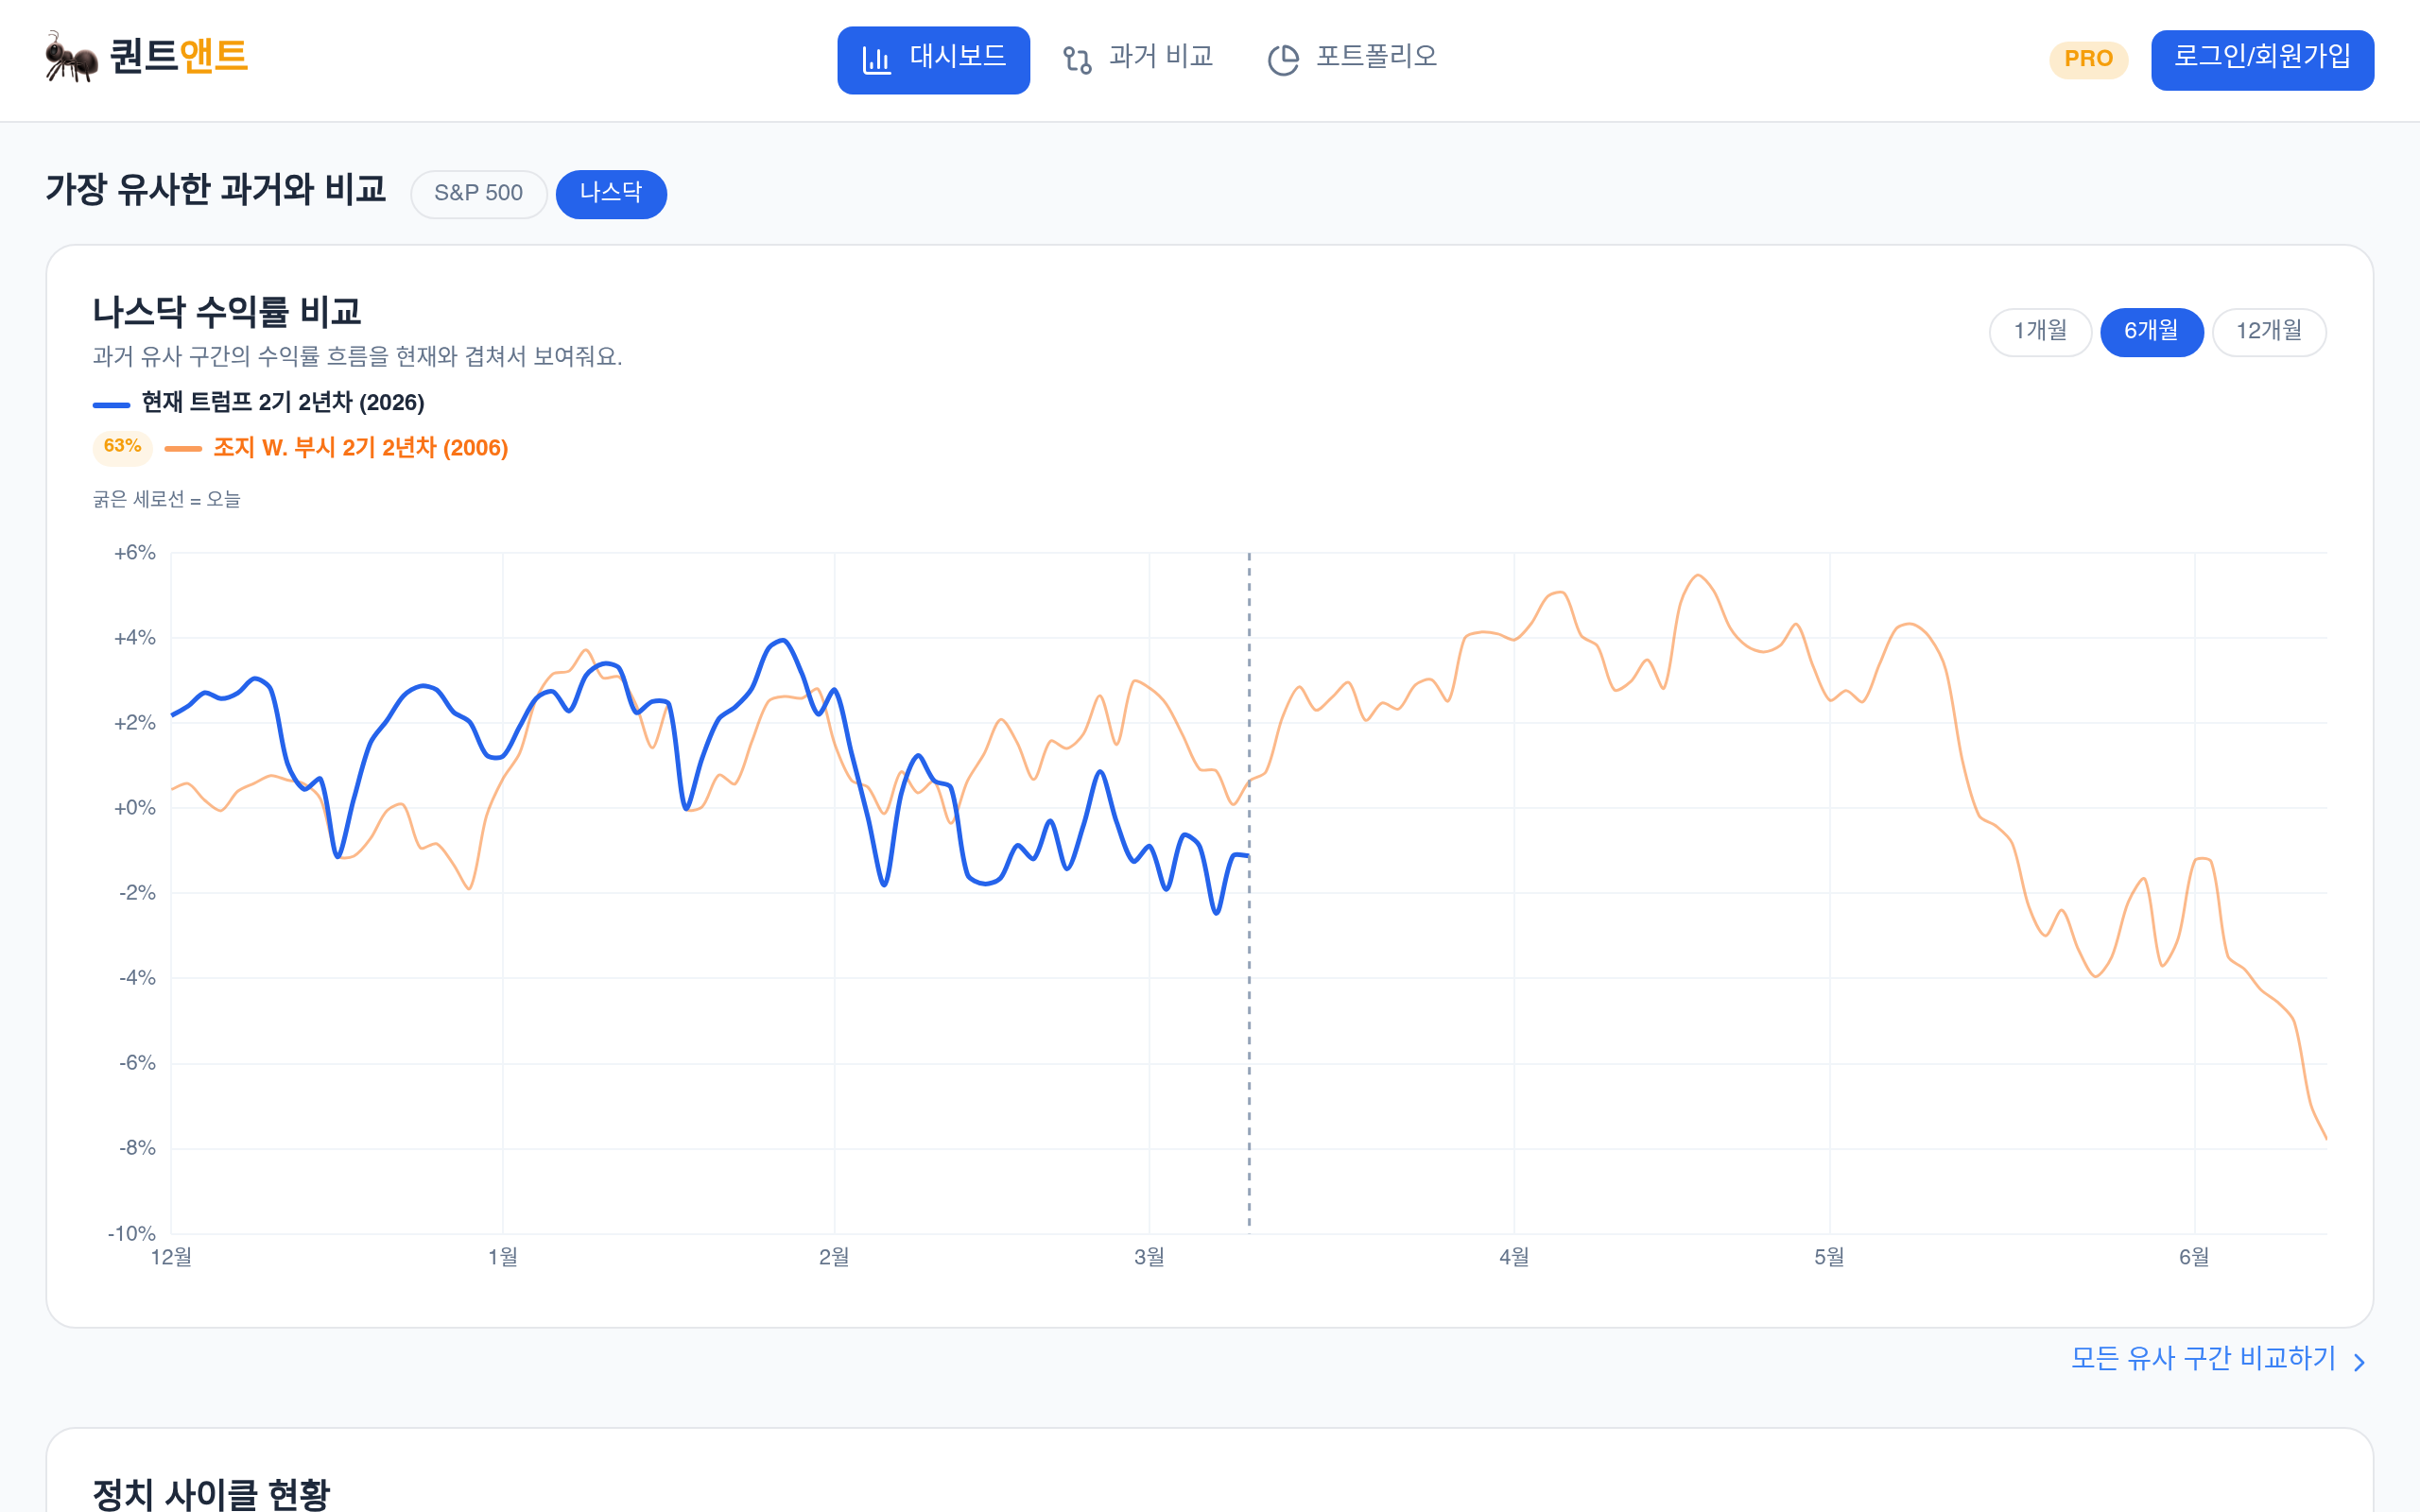This screenshot has height=1512, width=2420.
Task: Click the dashboard bar chart icon
Action: tap(876, 60)
